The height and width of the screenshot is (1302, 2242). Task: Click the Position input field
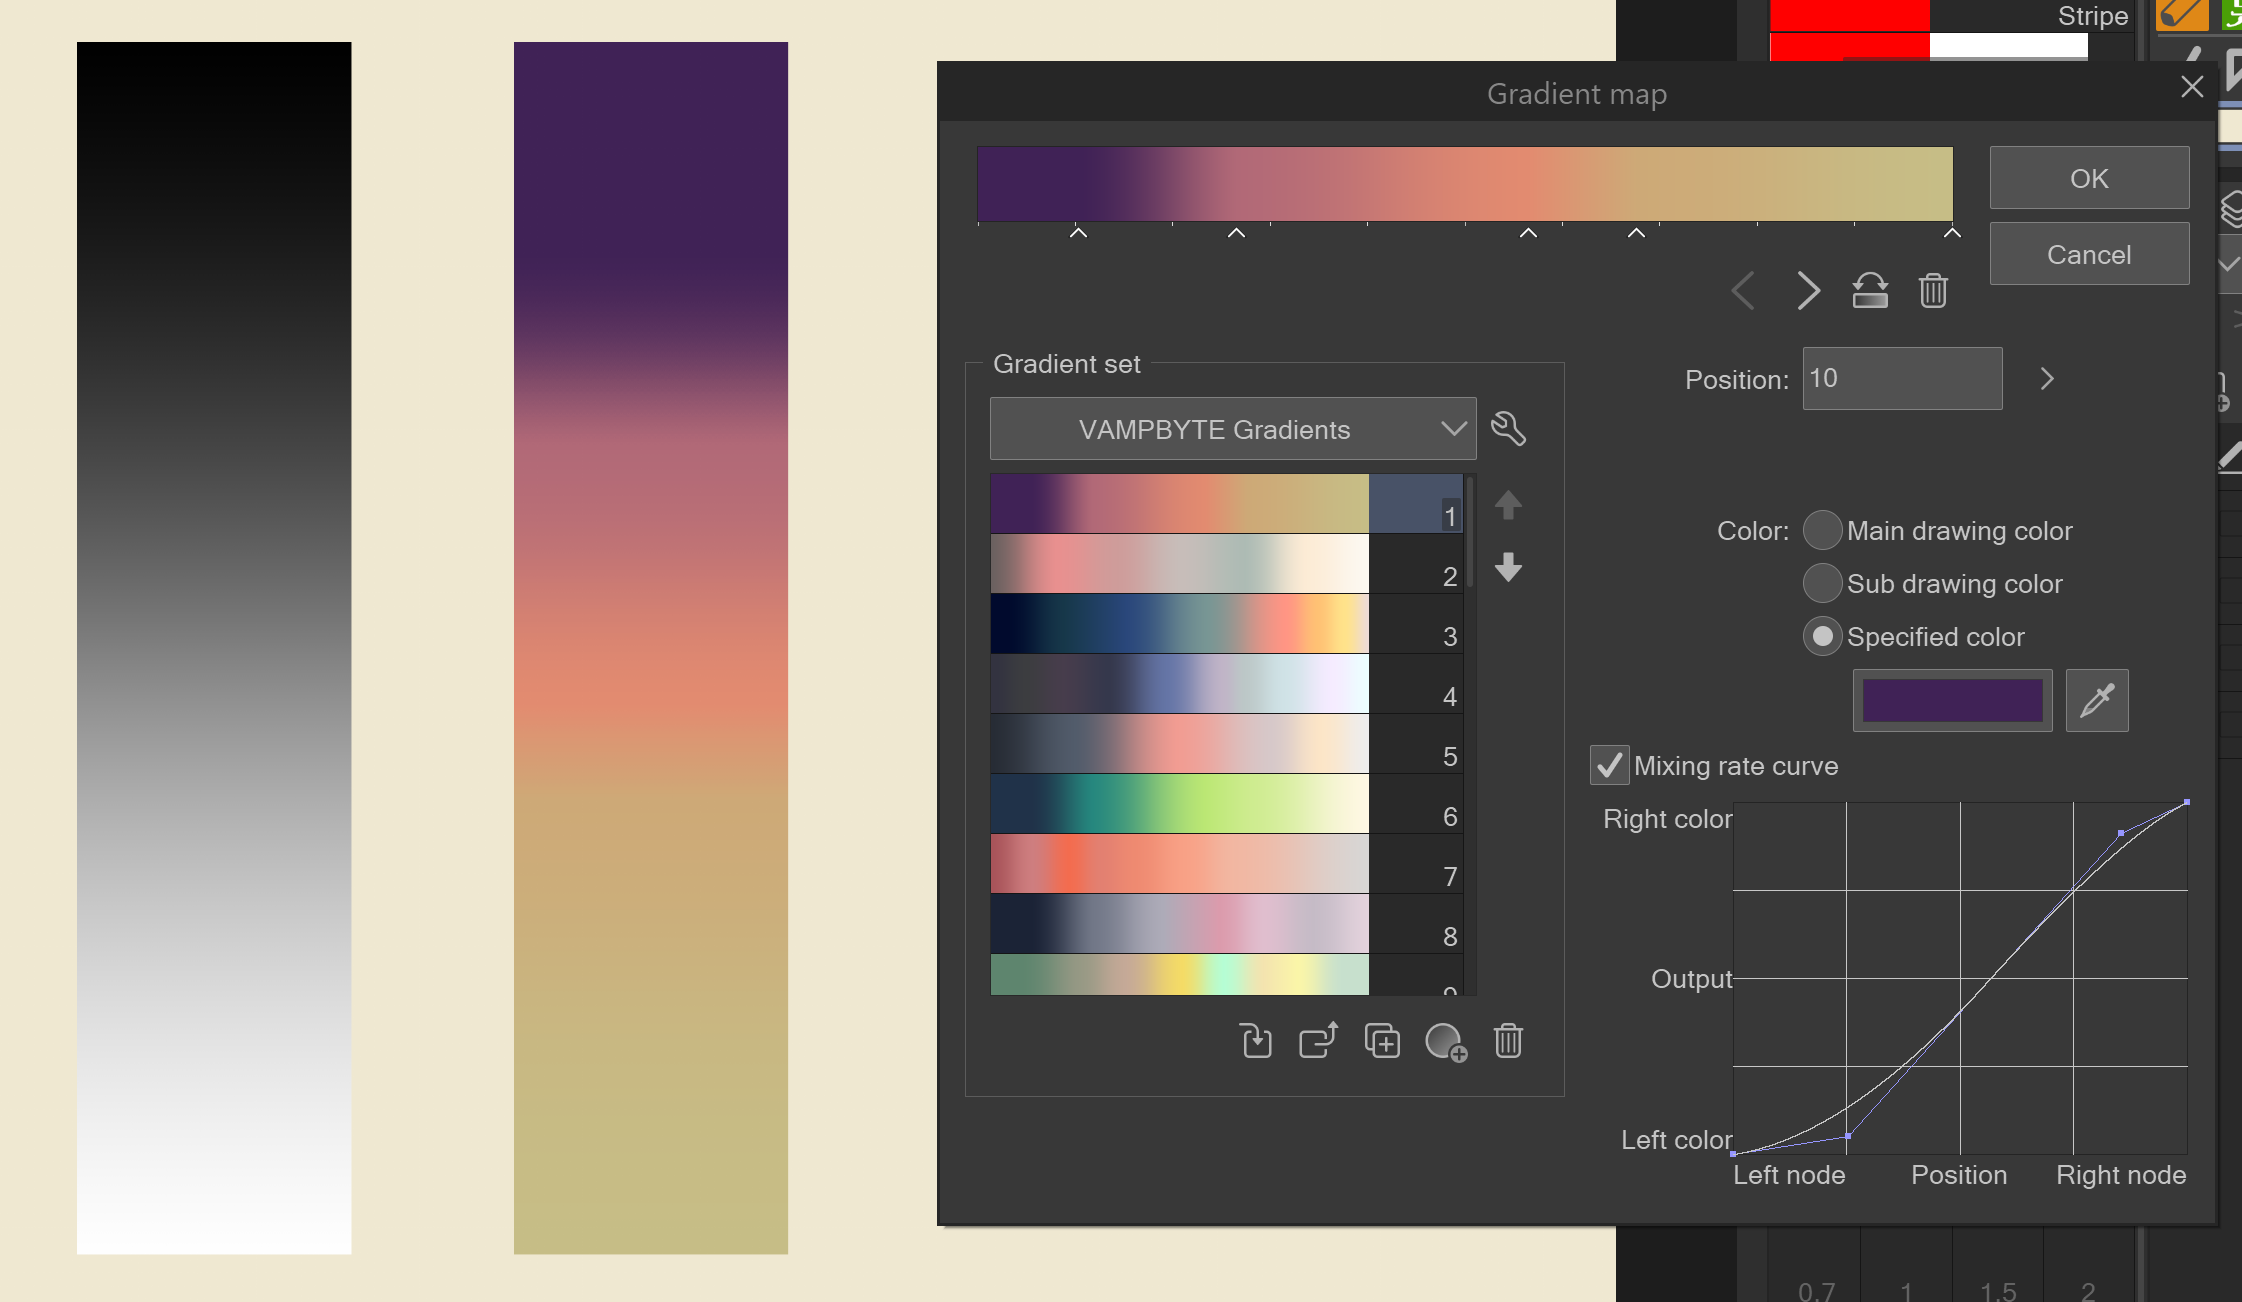pos(1903,377)
